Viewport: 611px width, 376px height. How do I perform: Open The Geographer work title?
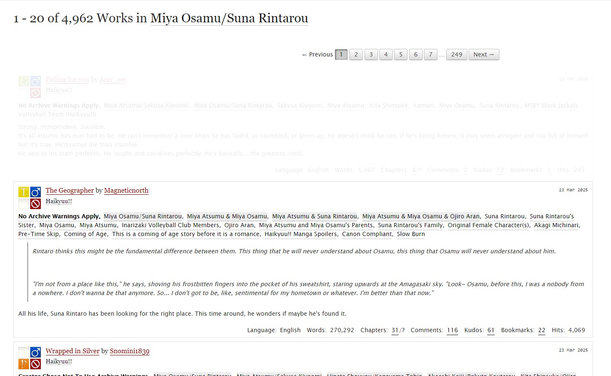pyautogui.click(x=70, y=191)
